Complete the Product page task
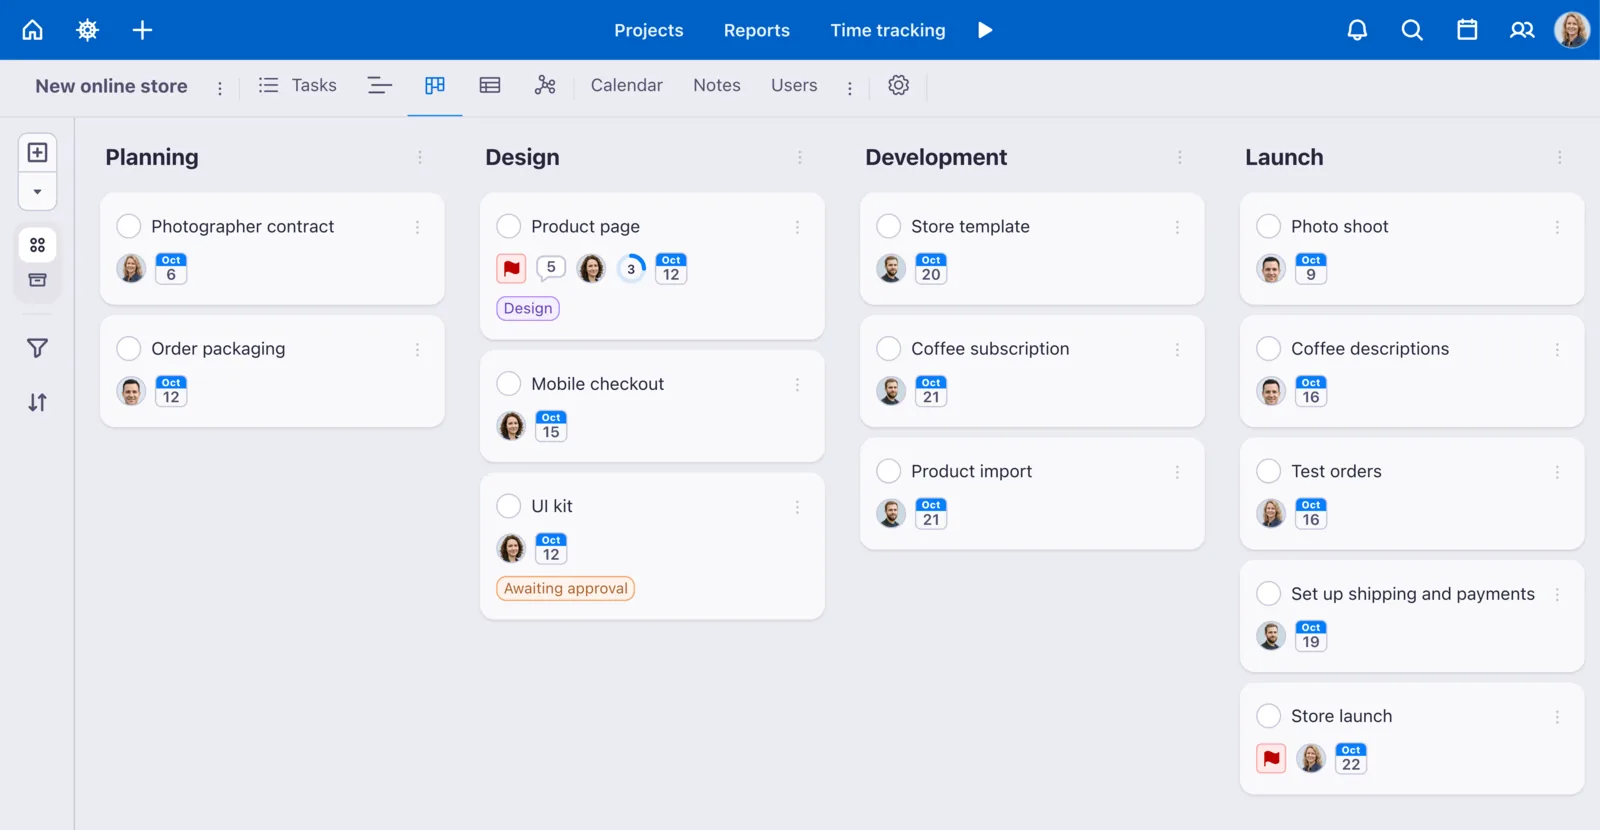 pyautogui.click(x=509, y=226)
